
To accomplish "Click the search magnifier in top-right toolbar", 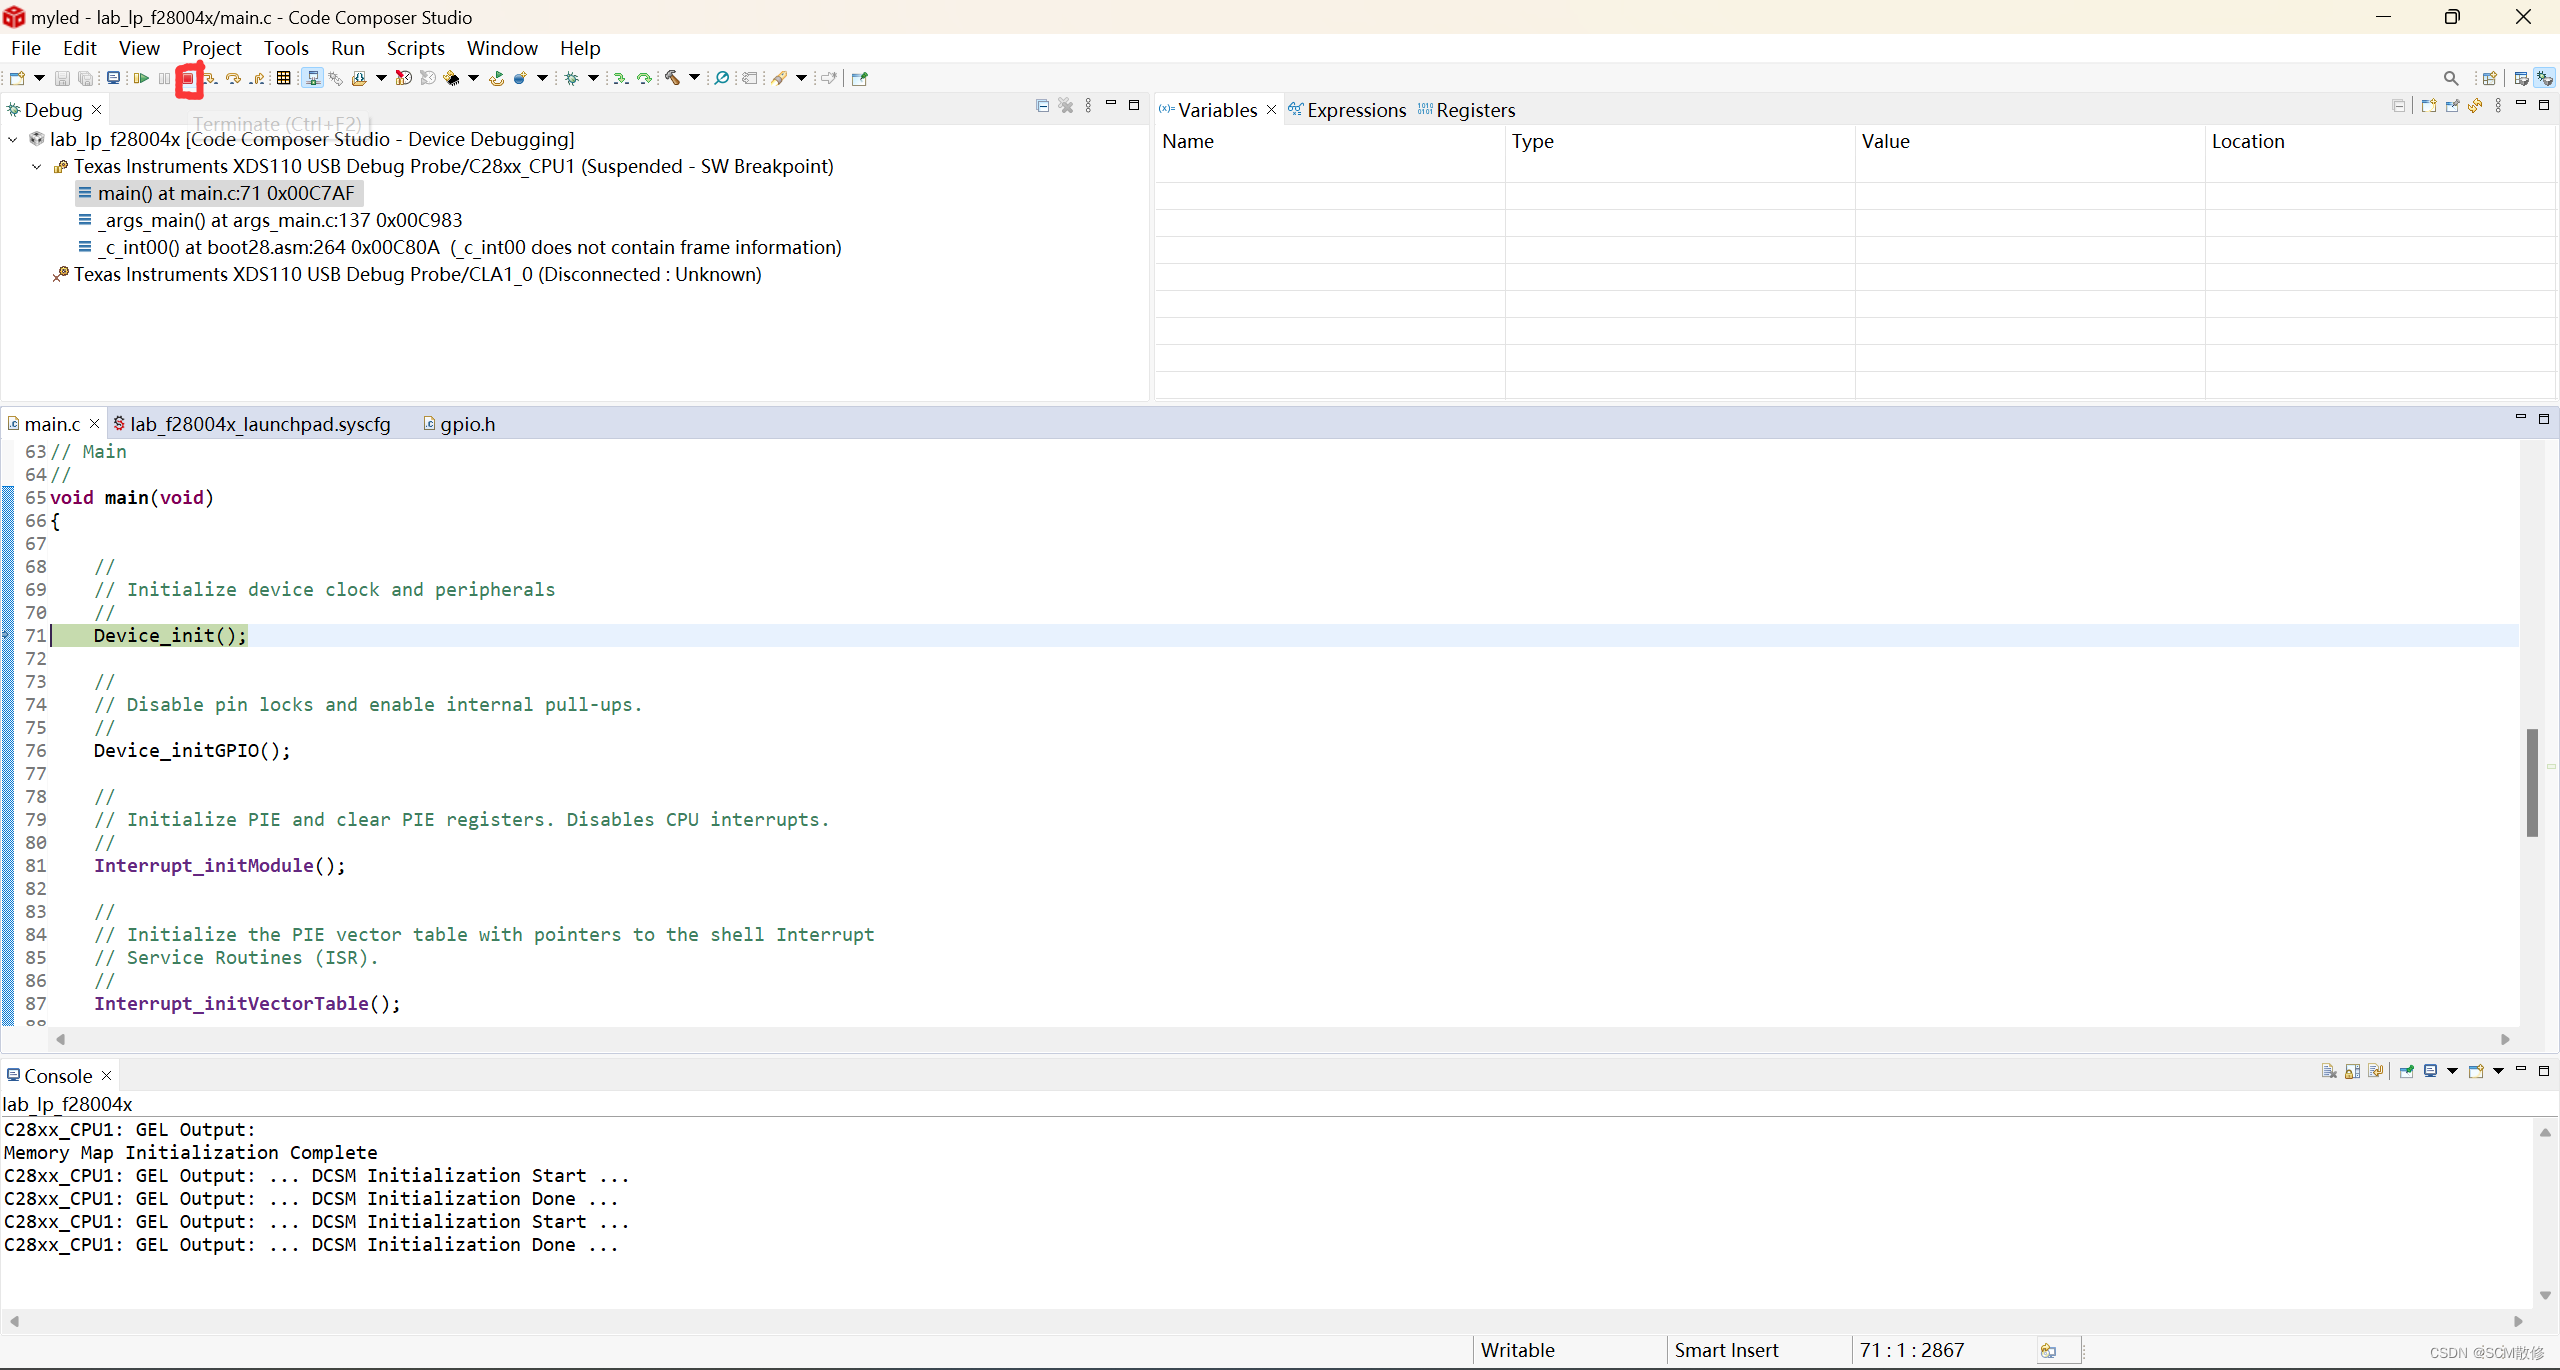I will 2450,78.
